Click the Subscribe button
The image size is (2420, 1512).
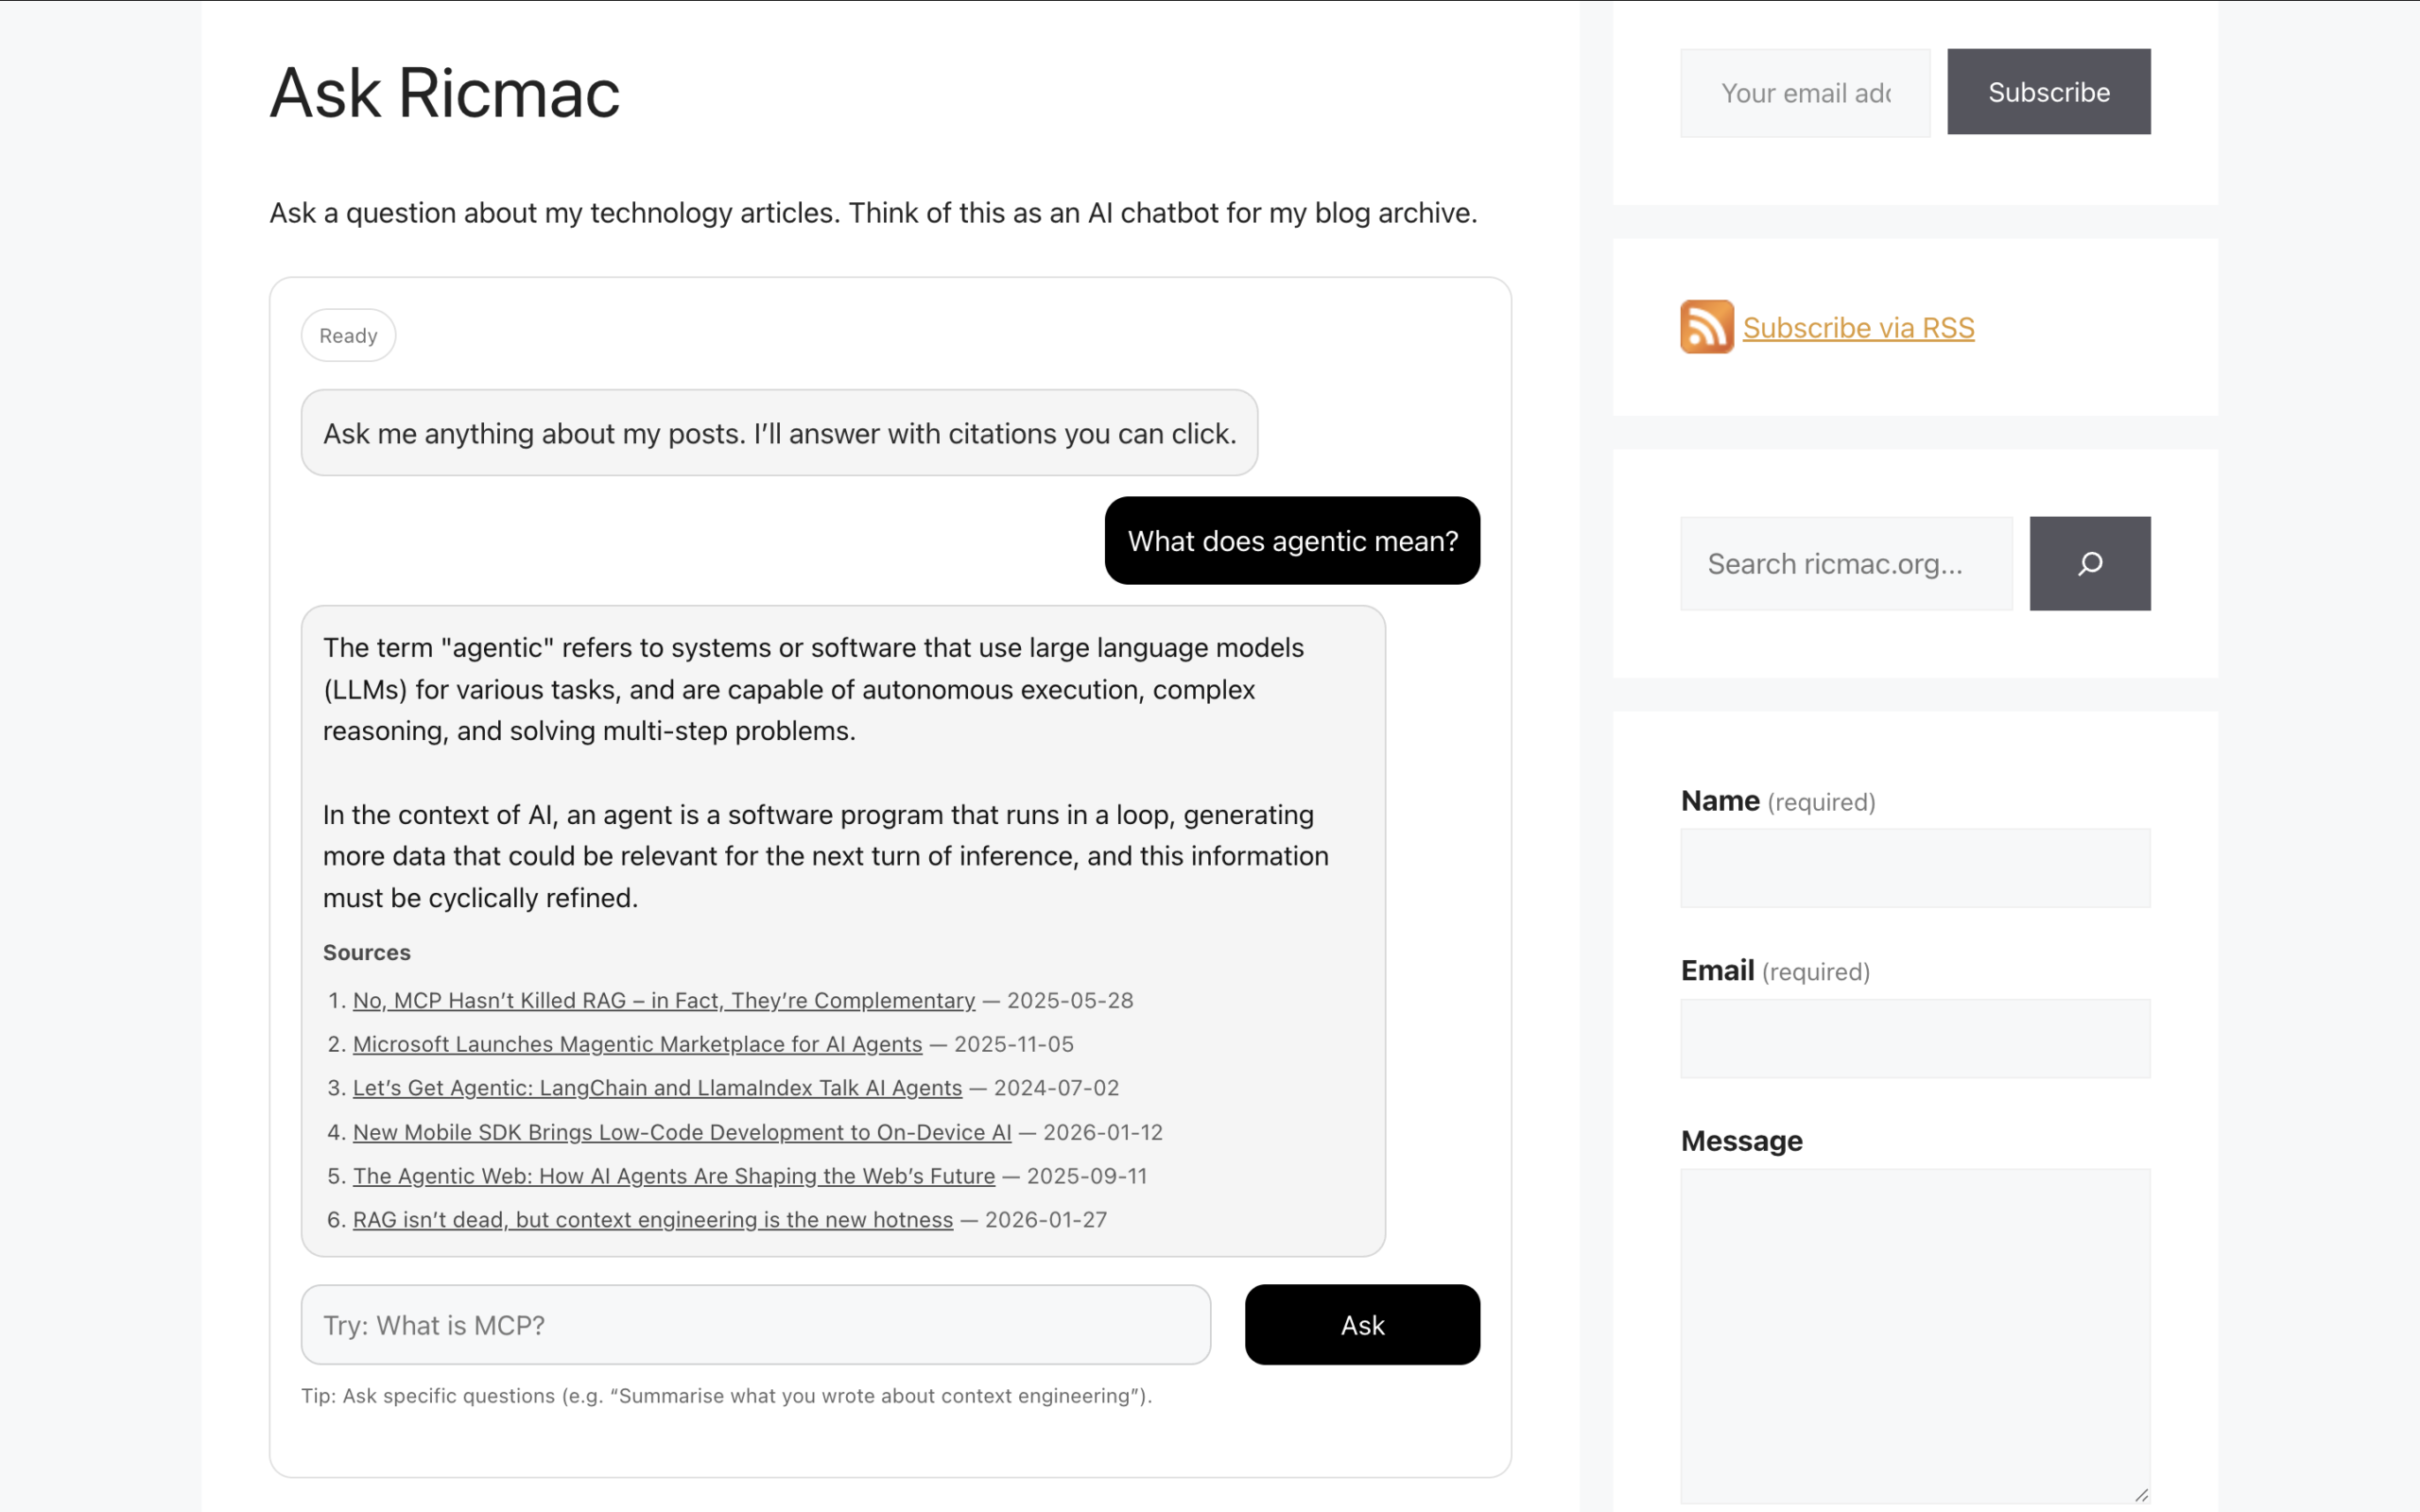[2048, 91]
